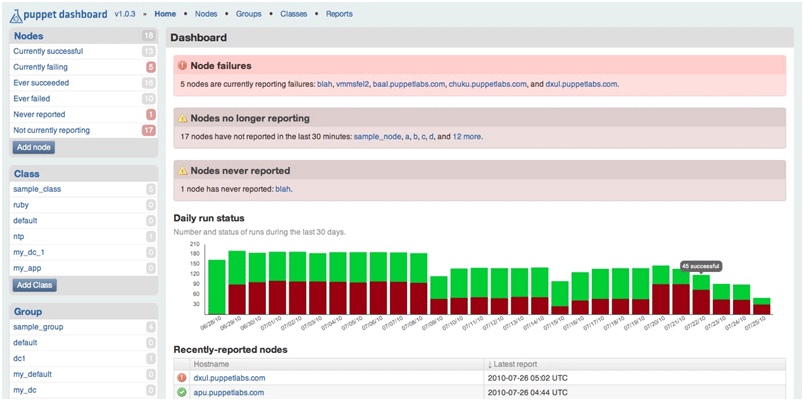
Task: Click the 06/28/10 green bar in chart
Action: click(x=217, y=287)
